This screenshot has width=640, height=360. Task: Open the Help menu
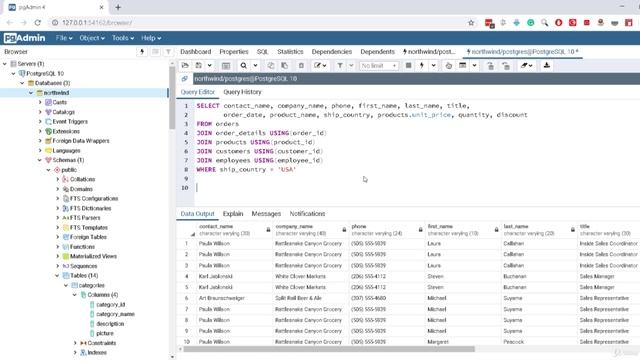pyautogui.click(x=151, y=38)
